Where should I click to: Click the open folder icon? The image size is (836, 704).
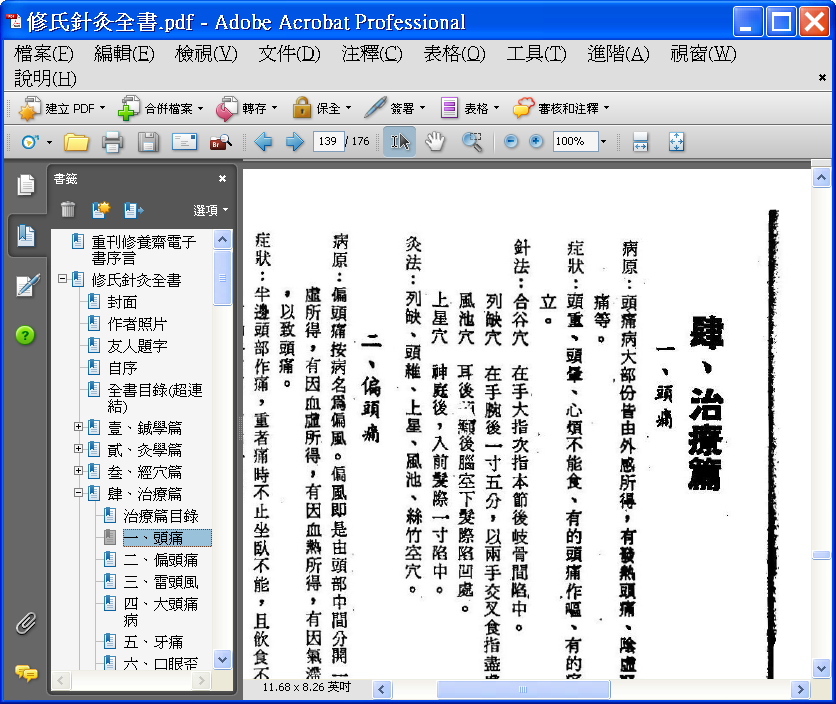(76, 142)
